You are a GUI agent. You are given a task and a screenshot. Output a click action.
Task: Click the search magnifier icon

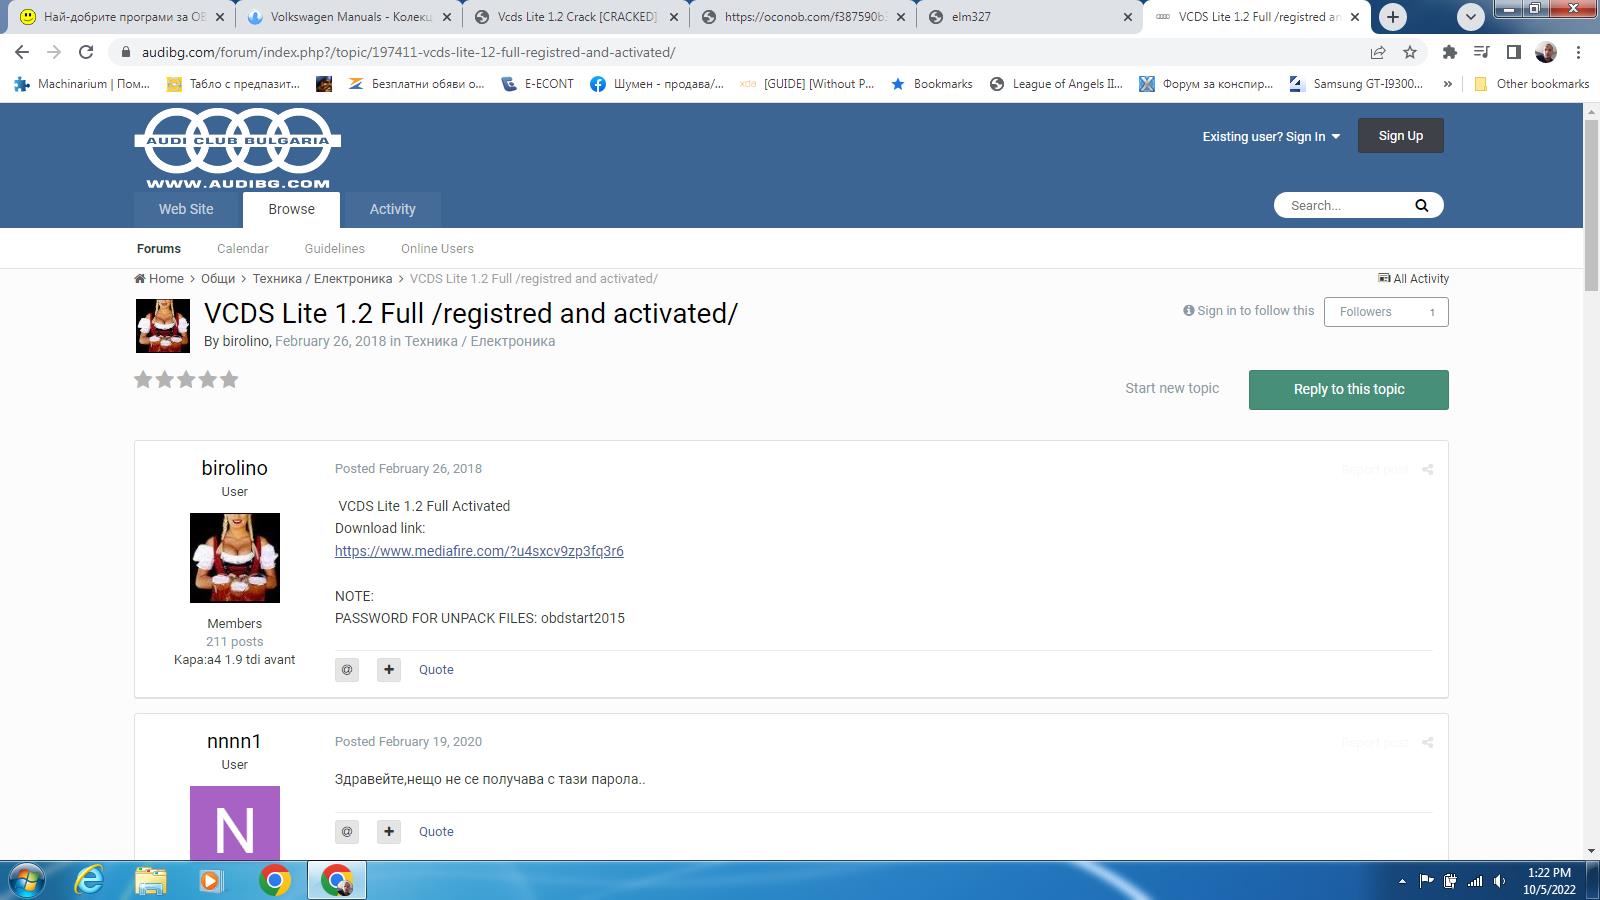point(1421,206)
